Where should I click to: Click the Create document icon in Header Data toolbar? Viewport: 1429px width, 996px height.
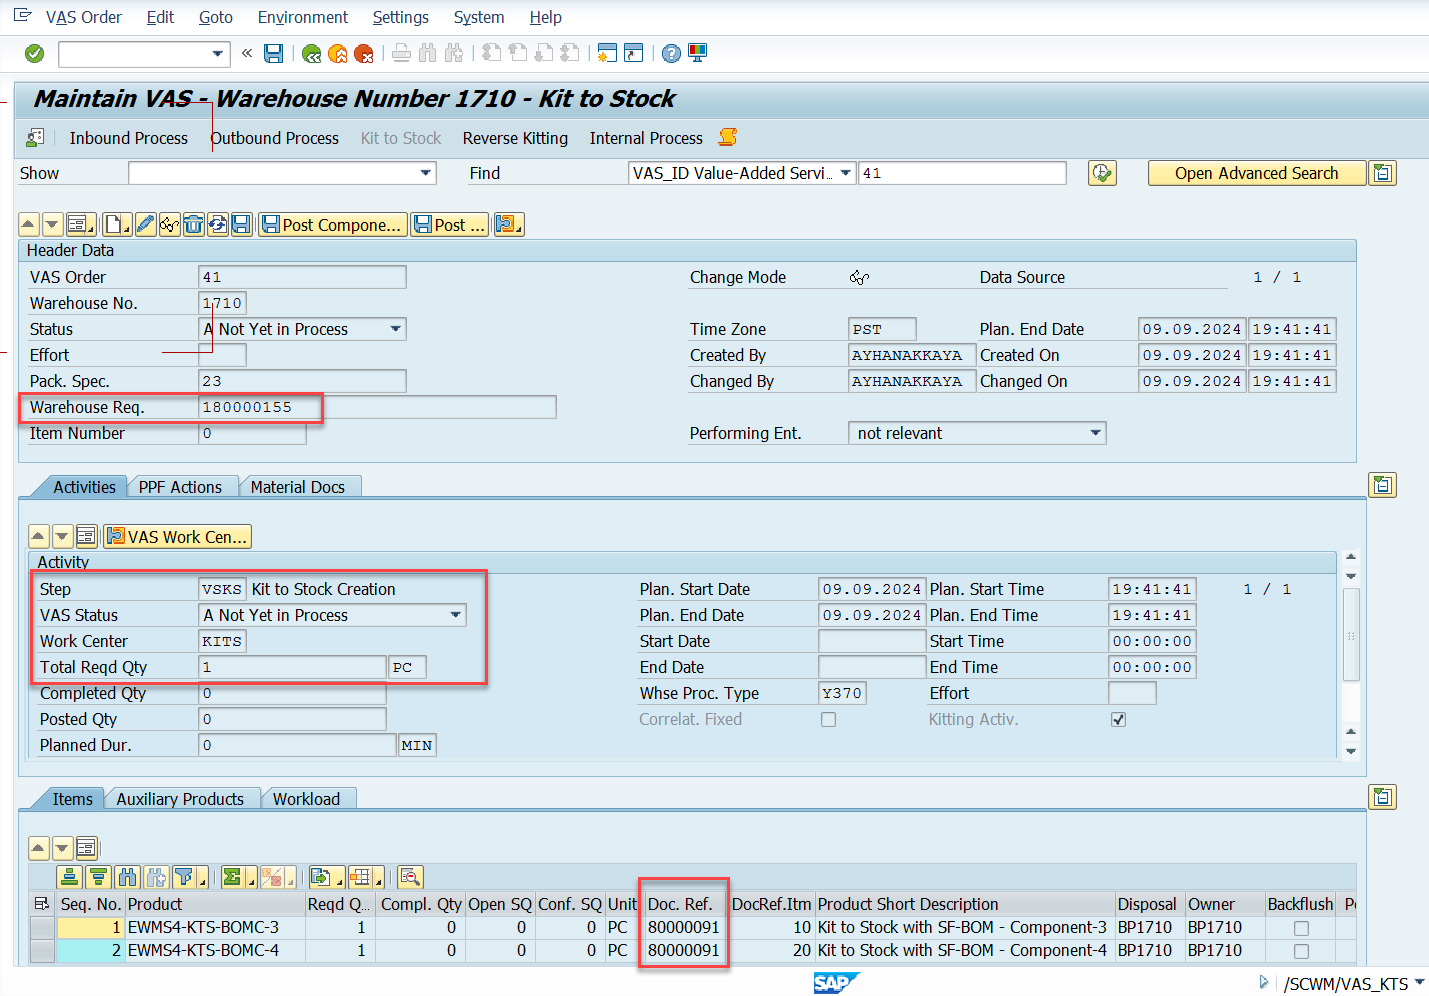(x=116, y=225)
